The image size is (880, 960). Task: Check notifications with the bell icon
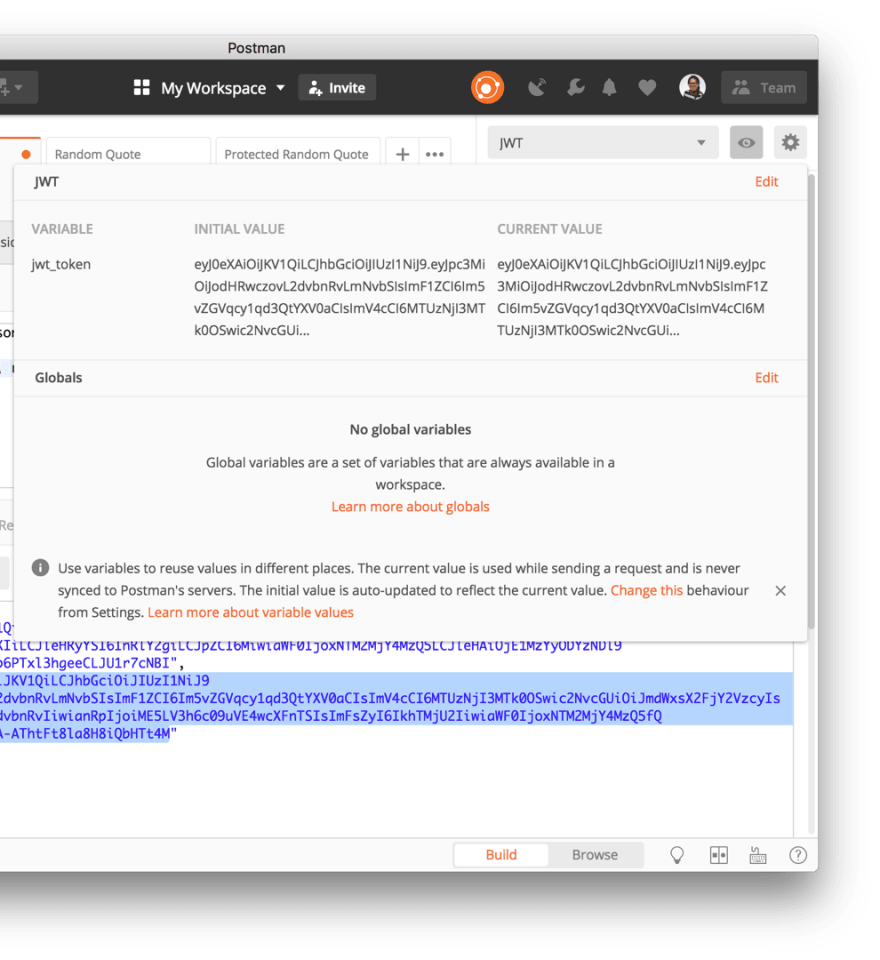click(x=610, y=87)
